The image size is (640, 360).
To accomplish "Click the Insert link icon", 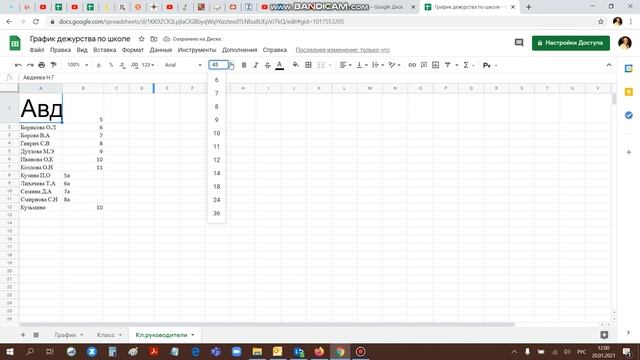I will (x=412, y=65).
